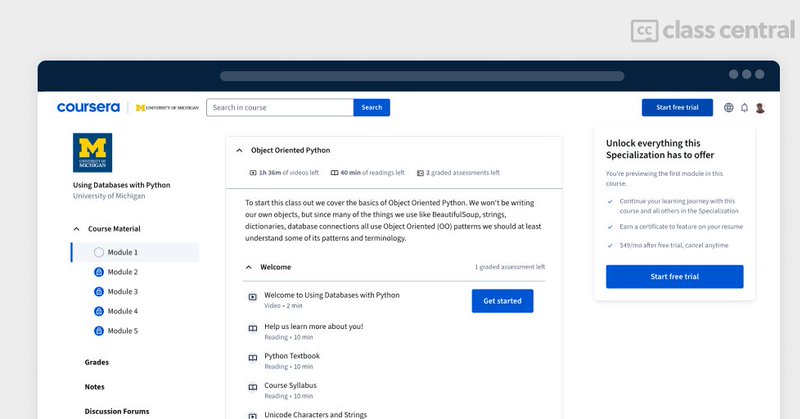Click the Get started button
The height and width of the screenshot is (419, 800).
503,301
